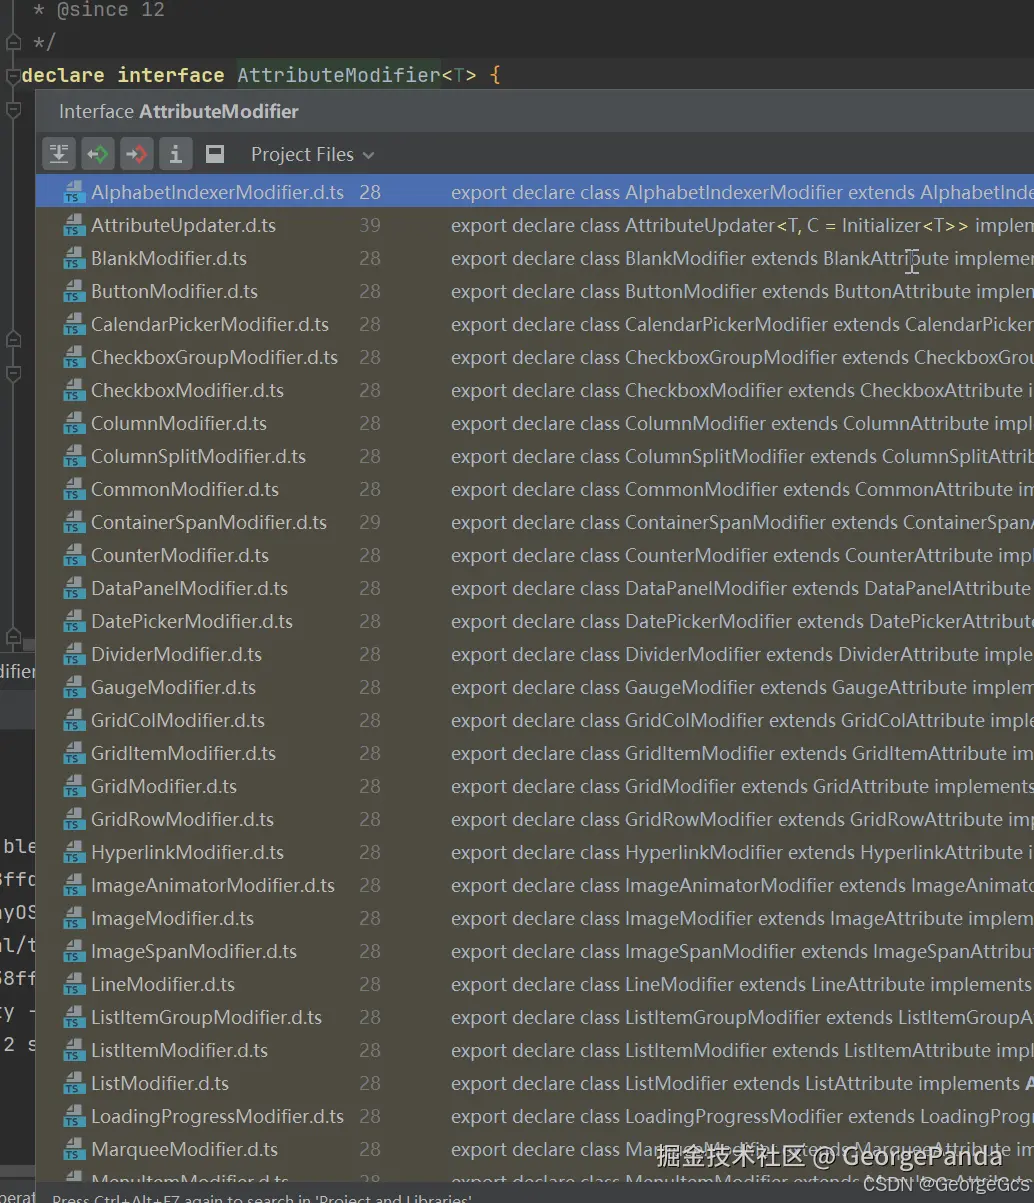Select the CheckboxGroupModifier.d.ts file name
The image size is (1034, 1203).
[x=214, y=358]
